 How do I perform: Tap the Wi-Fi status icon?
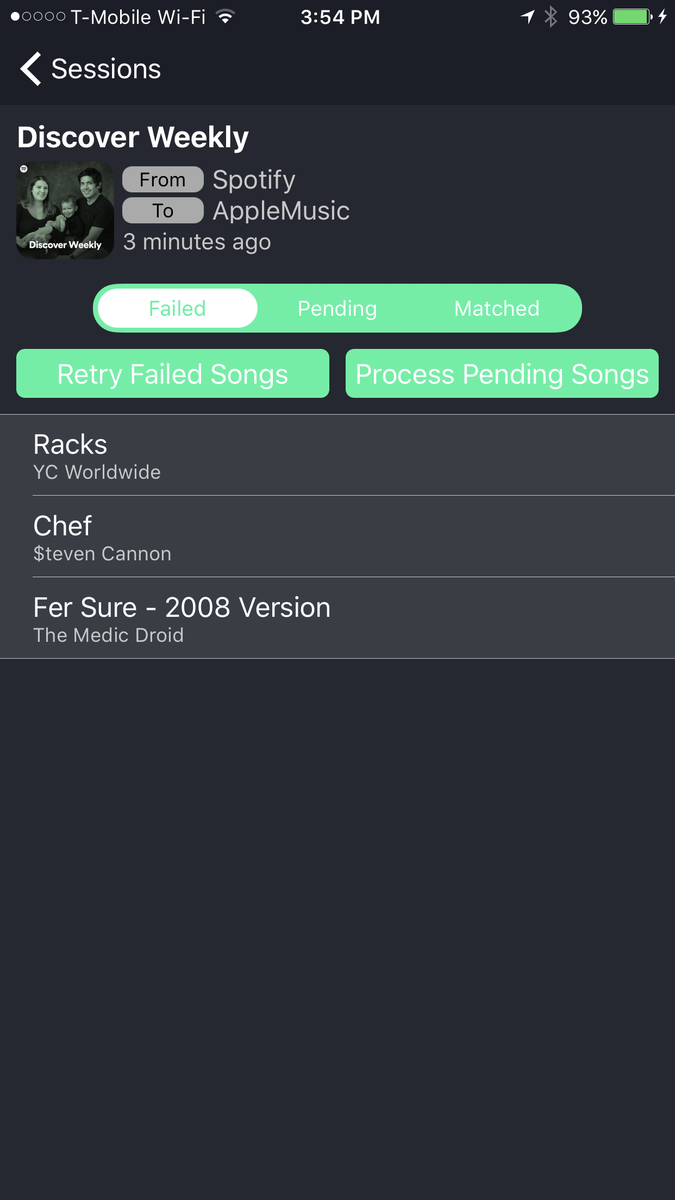(x=225, y=17)
